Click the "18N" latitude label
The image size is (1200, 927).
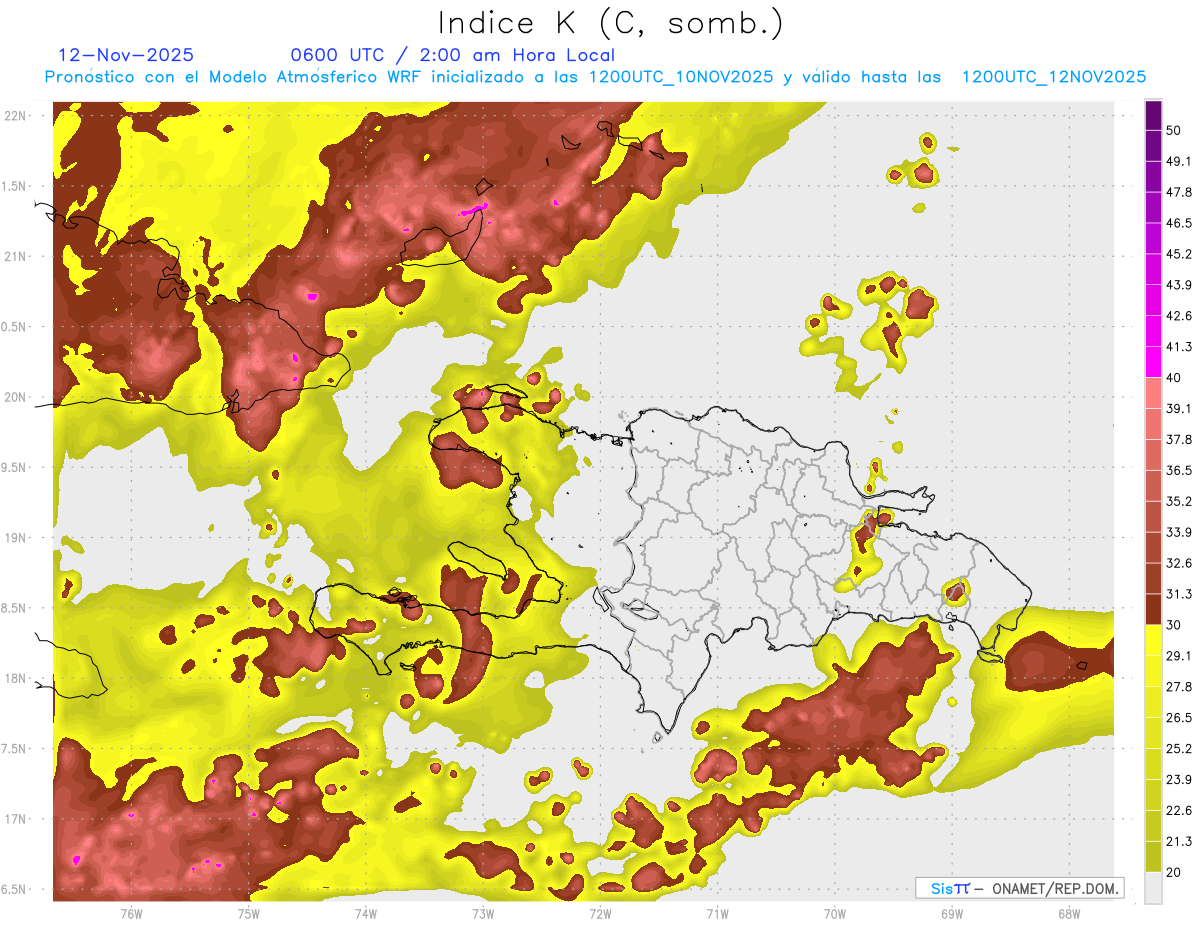pos(14,679)
